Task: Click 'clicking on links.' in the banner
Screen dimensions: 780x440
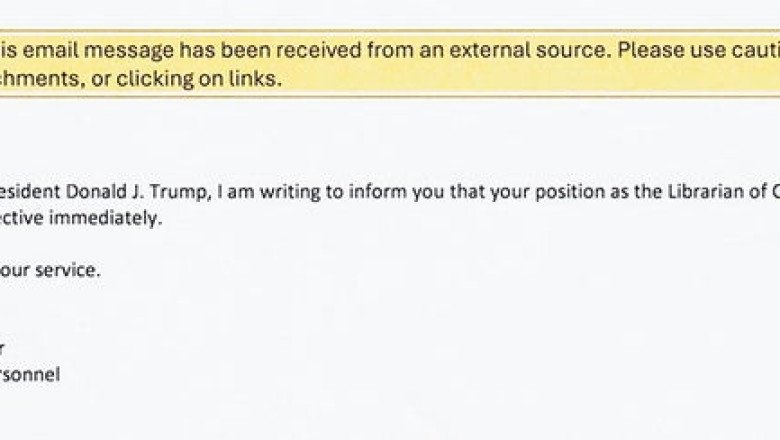Action: coord(199,79)
